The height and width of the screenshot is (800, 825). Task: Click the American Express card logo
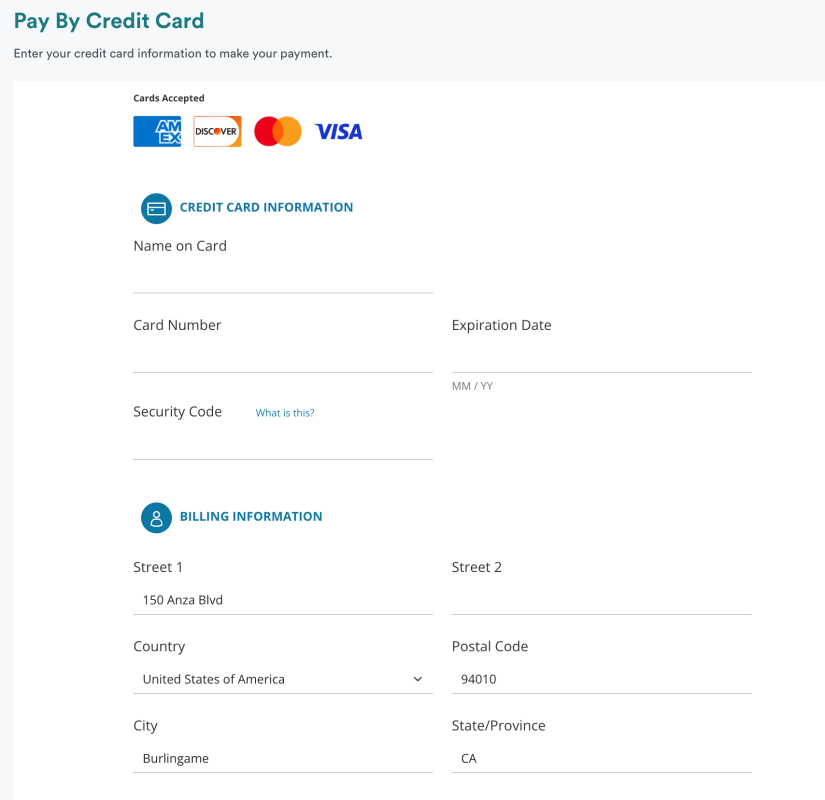click(x=157, y=132)
